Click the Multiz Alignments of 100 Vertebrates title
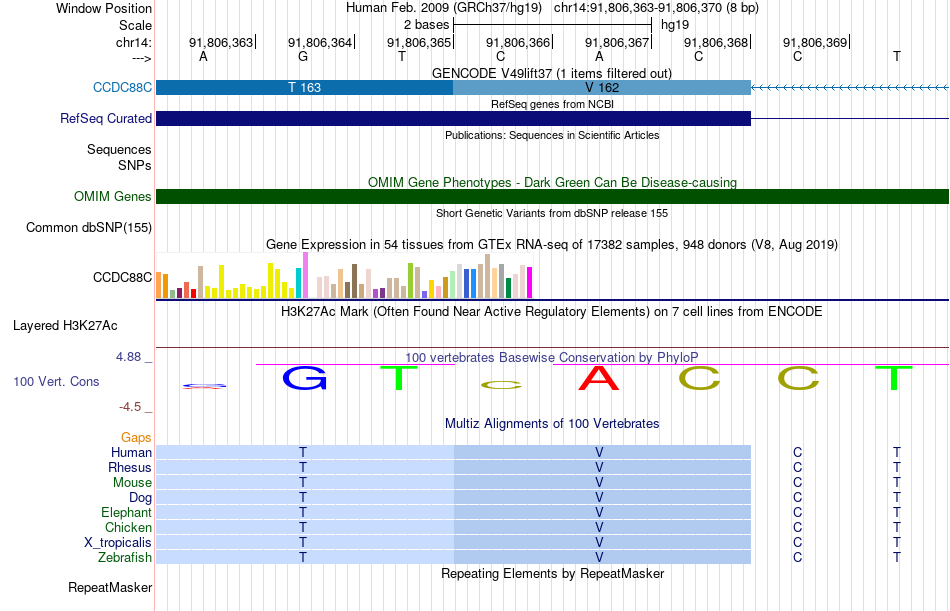The width and height of the screenshot is (950, 611). (x=552, y=424)
